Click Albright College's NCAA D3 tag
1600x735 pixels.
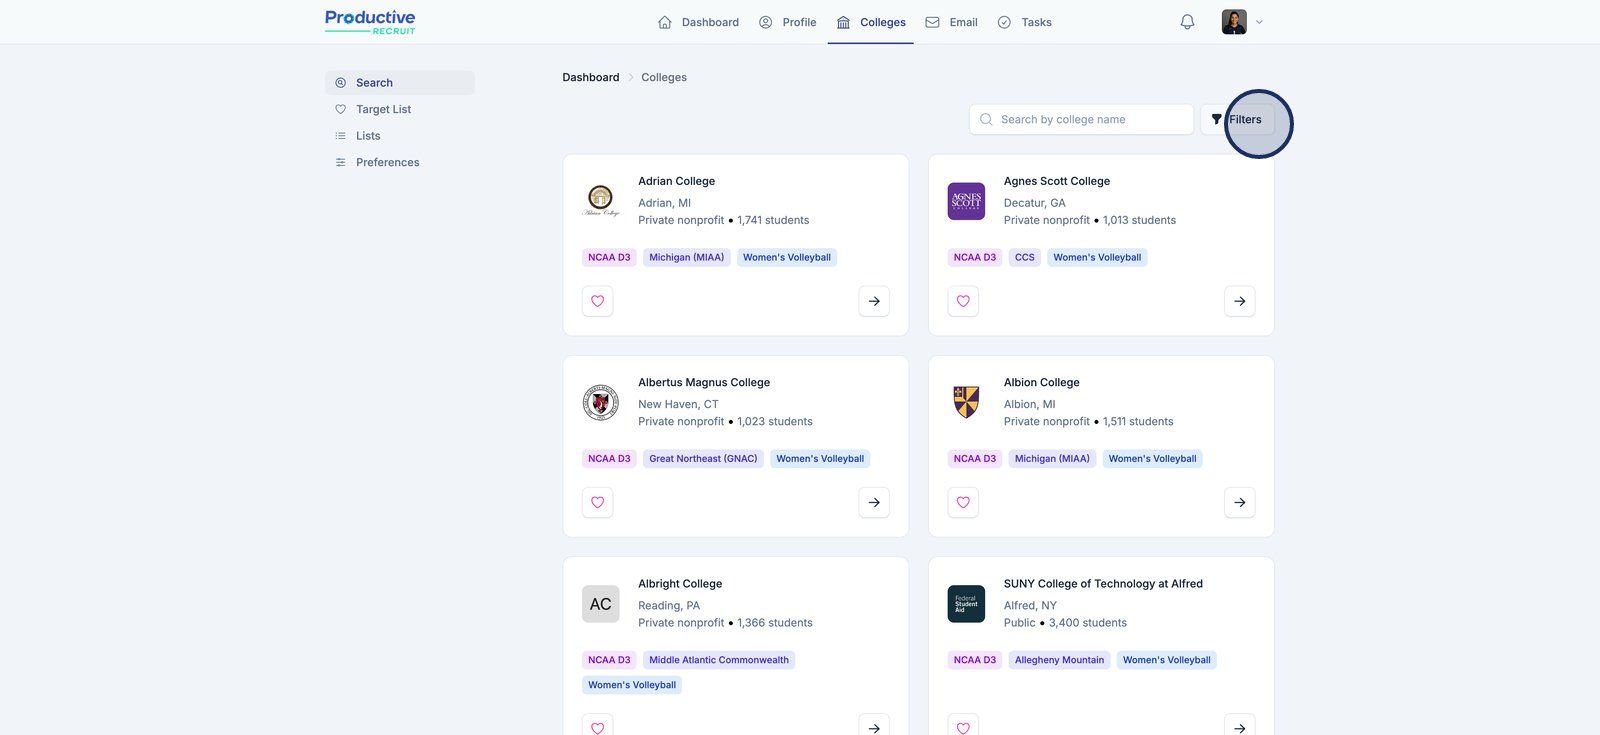609,660
